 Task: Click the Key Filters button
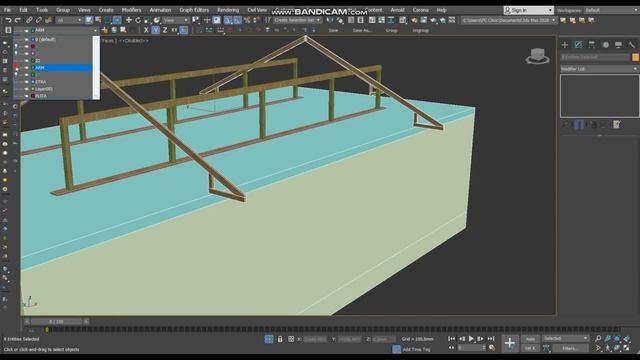pos(570,348)
